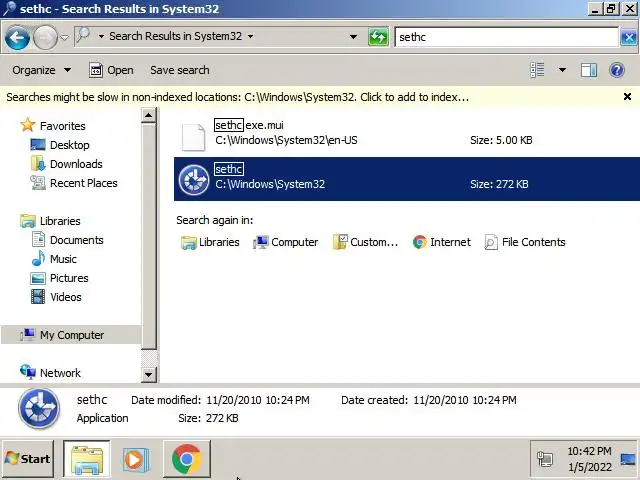The height and width of the screenshot is (480, 640).
Task: Click monitor icon at taskbar right edge
Action: (x=628, y=459)
